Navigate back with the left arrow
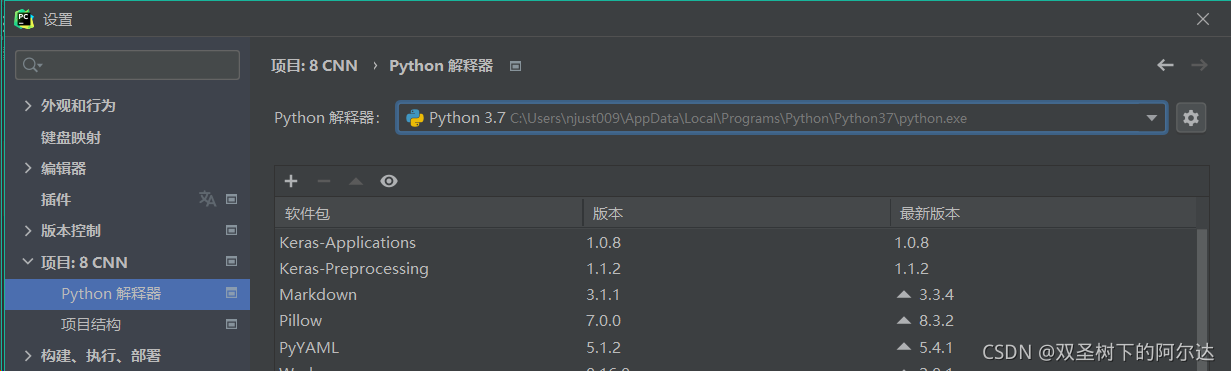Image resolution: width=1231 pixels, height=371 pixels. (1165, 65)
